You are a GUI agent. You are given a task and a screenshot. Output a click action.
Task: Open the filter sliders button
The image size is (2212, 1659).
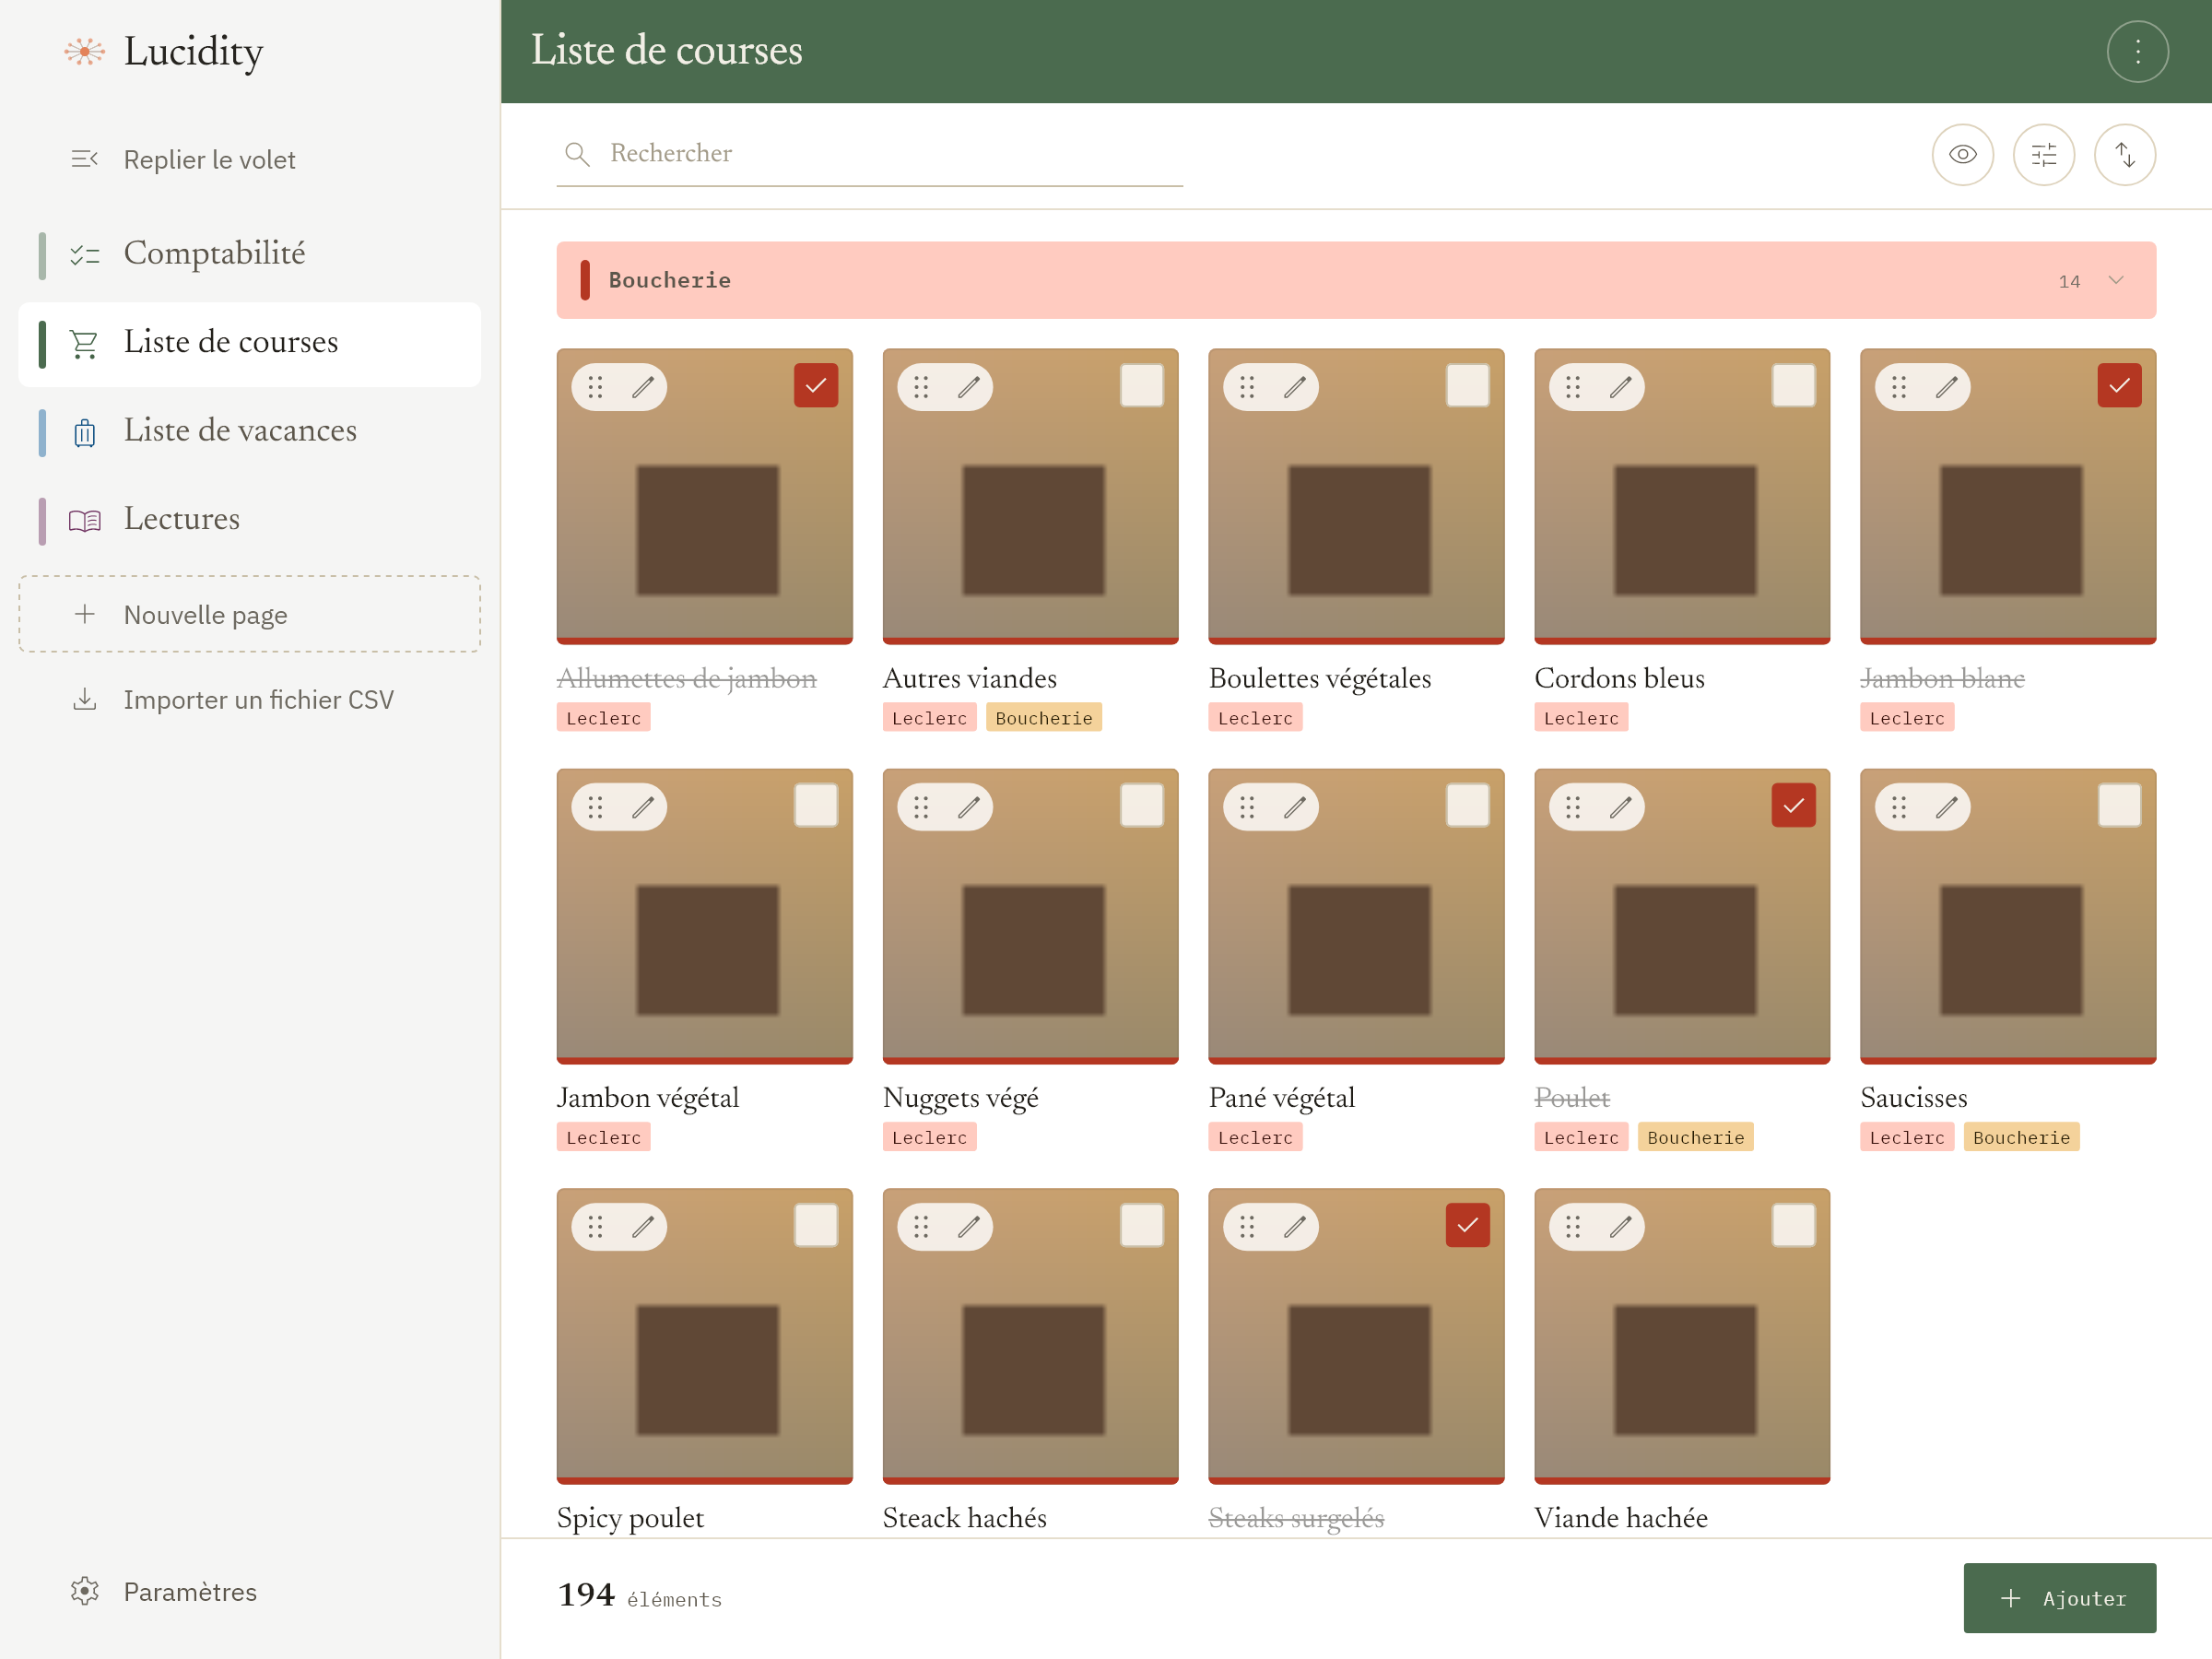pos(2043,154)
